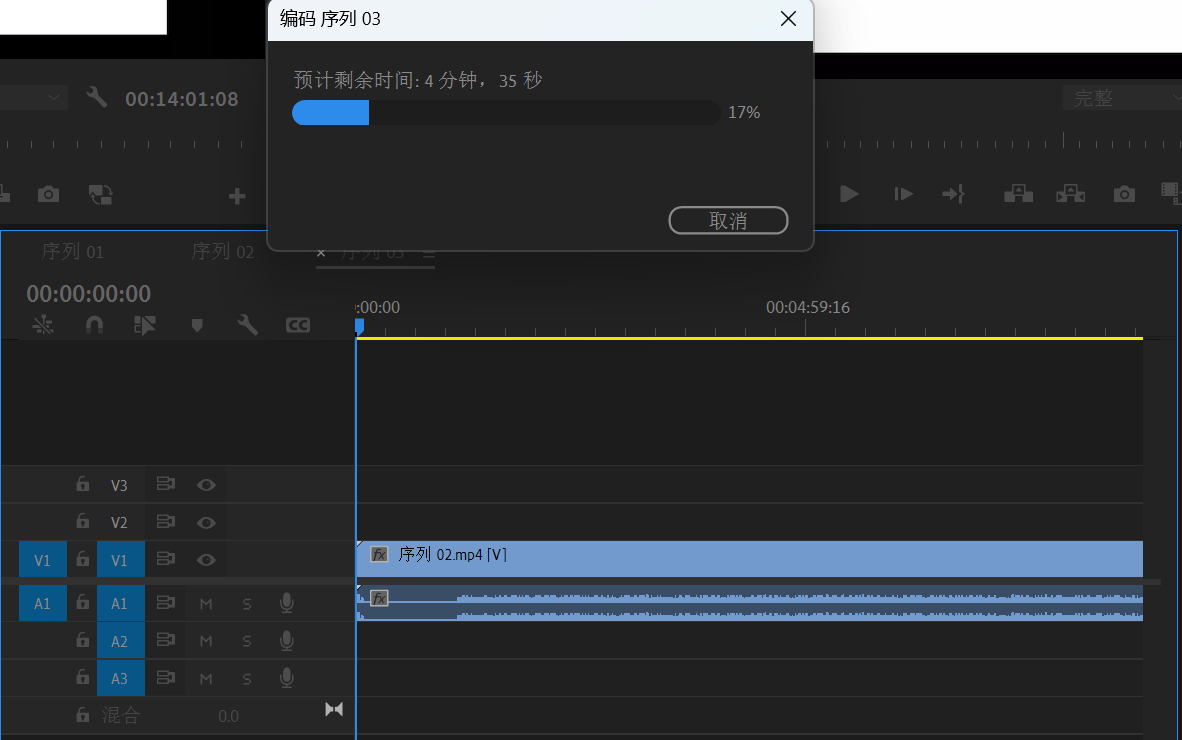Image resolution: width=1182 pixels, height=740 pixels.
Task: Toggle lock on track A1
Action: click(x=83, y=602)
